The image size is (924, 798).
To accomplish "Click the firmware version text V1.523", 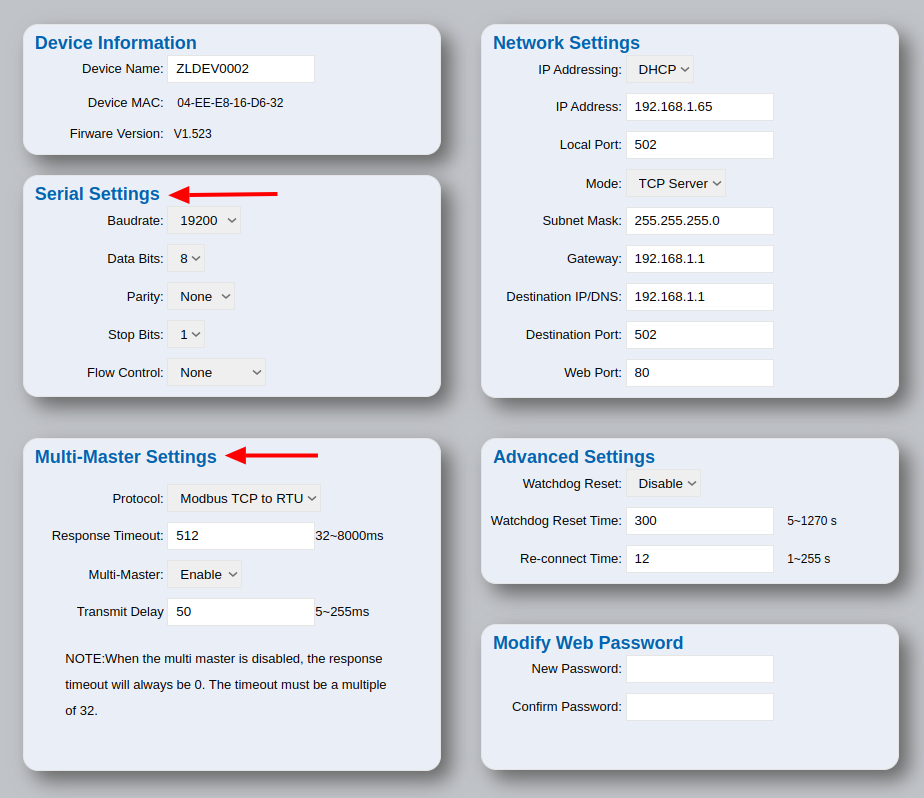I will [x=193, y=134].
